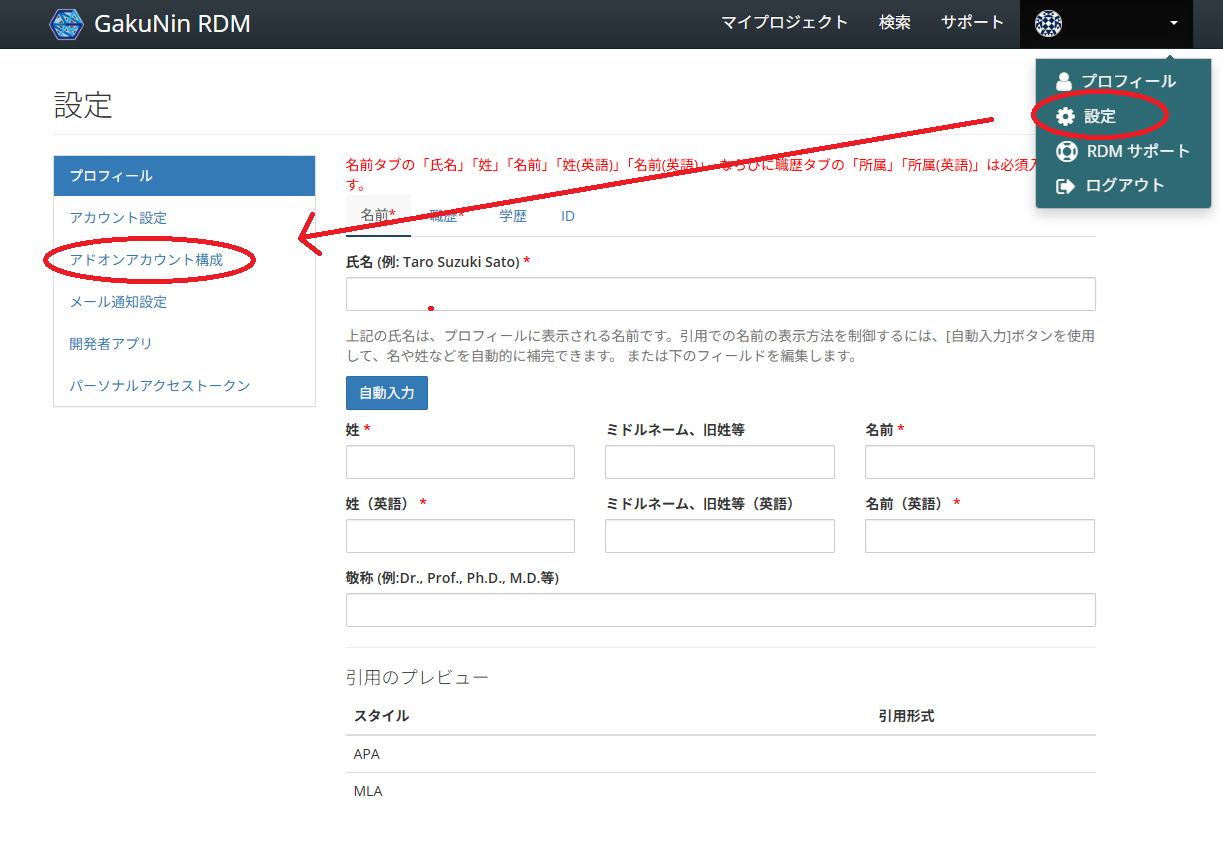
Task: Switch to the 職歴 tab
Action: pos(447,216)
